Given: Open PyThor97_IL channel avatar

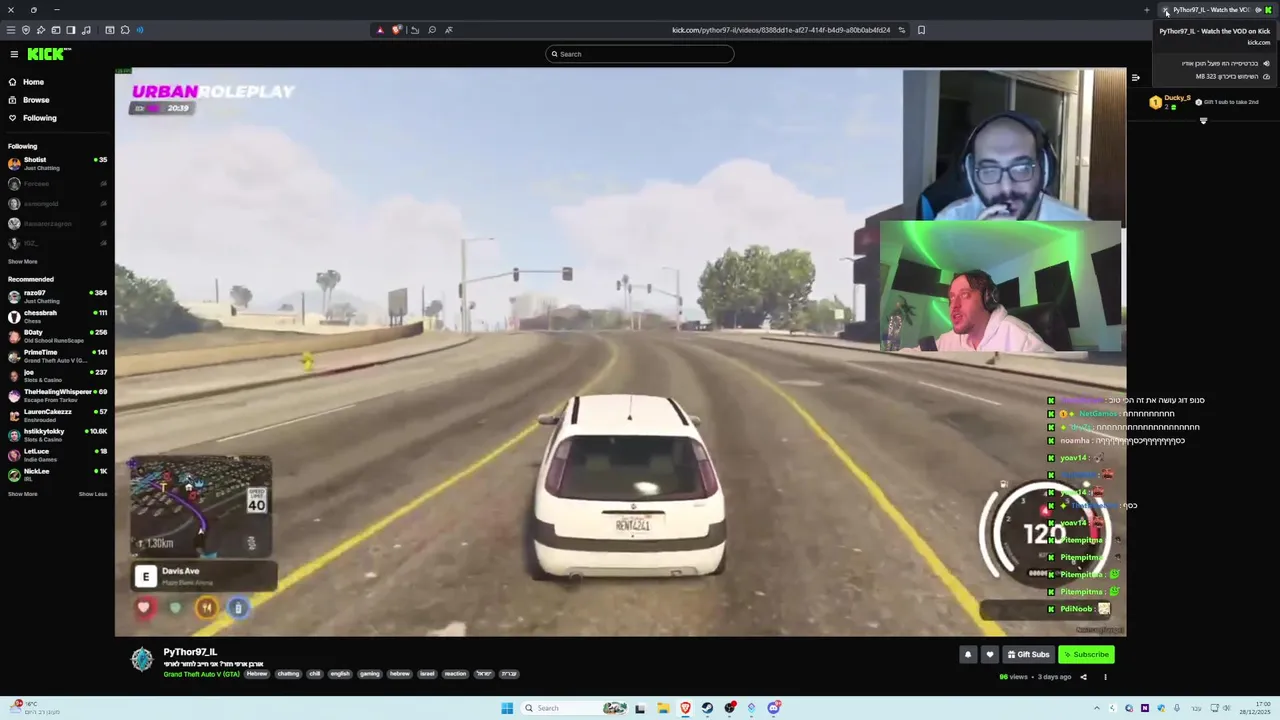Looking at the screenshot, I should 142,658.
